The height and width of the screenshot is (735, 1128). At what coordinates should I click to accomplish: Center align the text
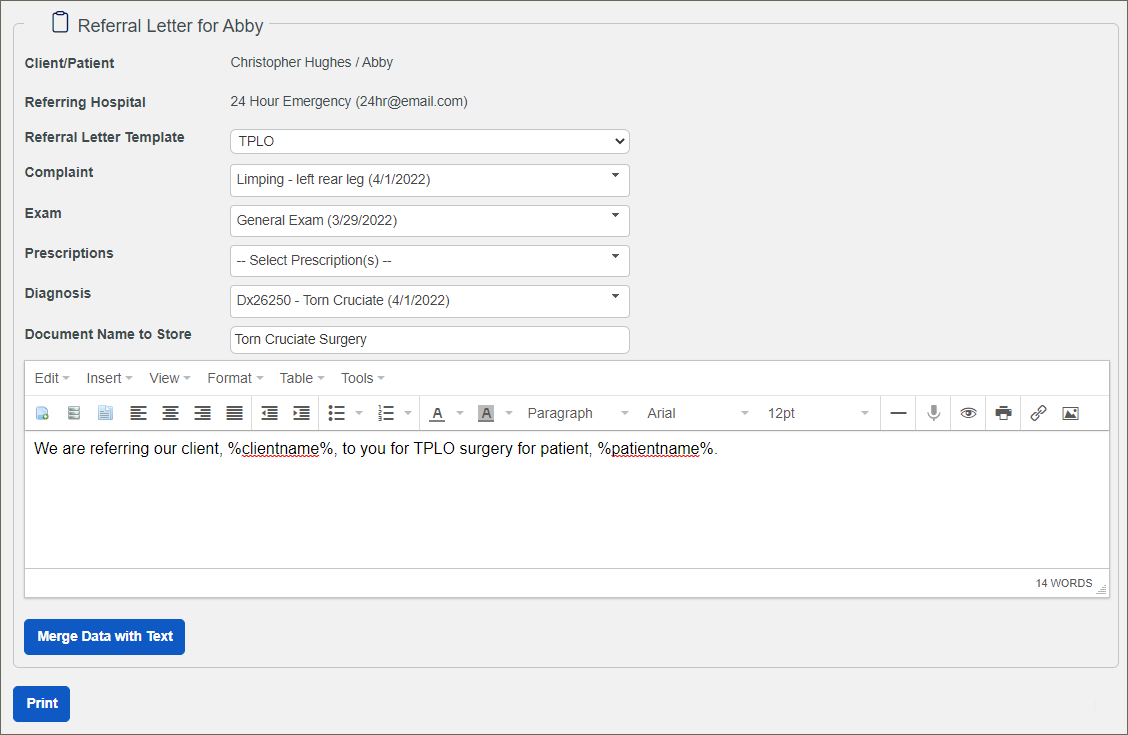coord(170,414)
